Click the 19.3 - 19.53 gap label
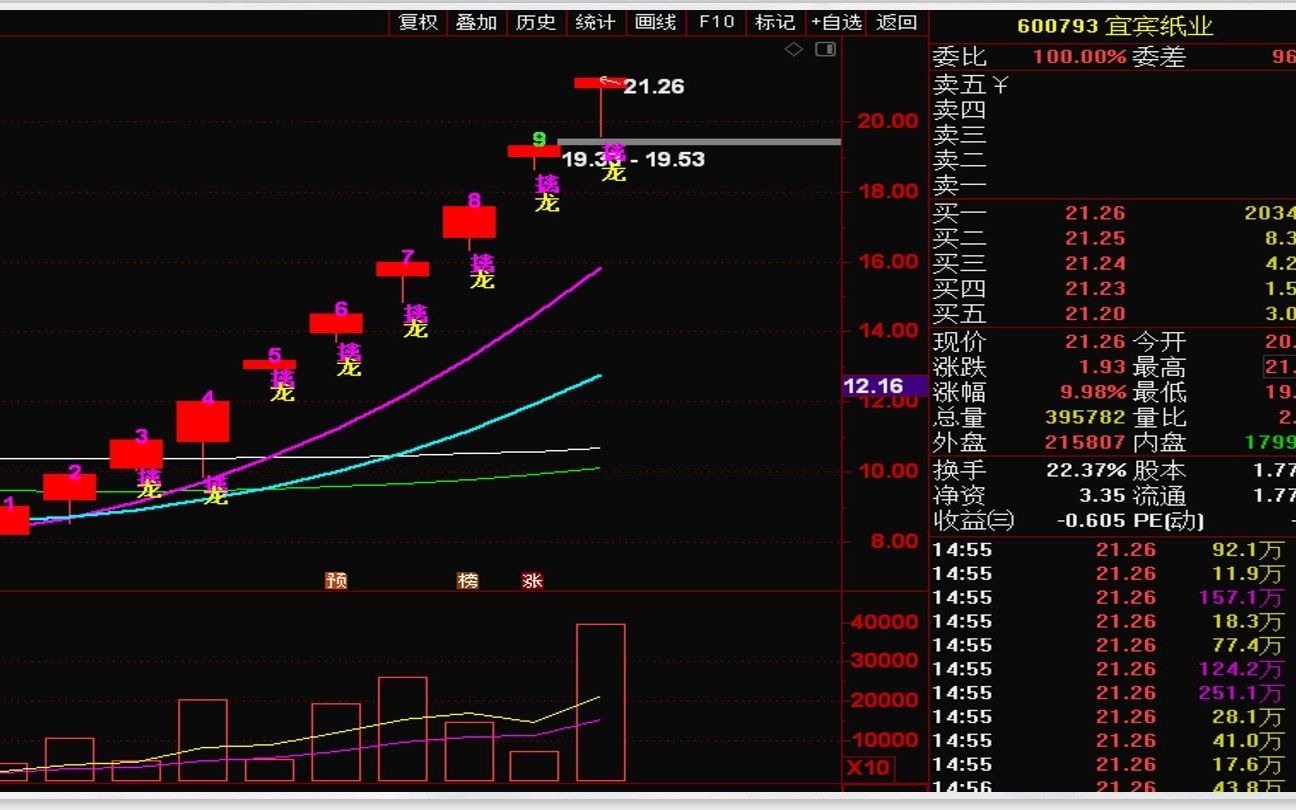The image size is (1296, 810). click(x=633, y=160)
